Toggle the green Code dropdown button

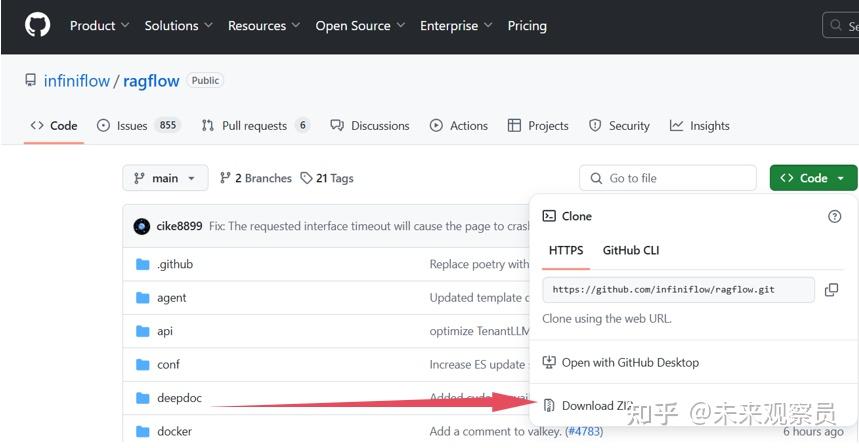813,178
